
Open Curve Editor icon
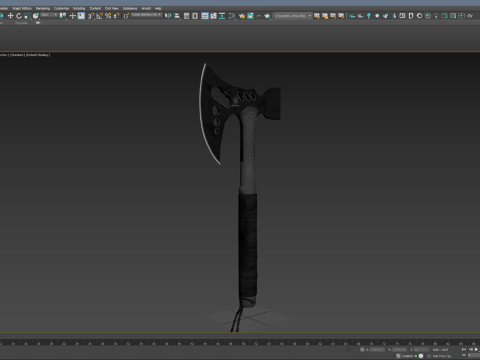(x=213, y=16)
